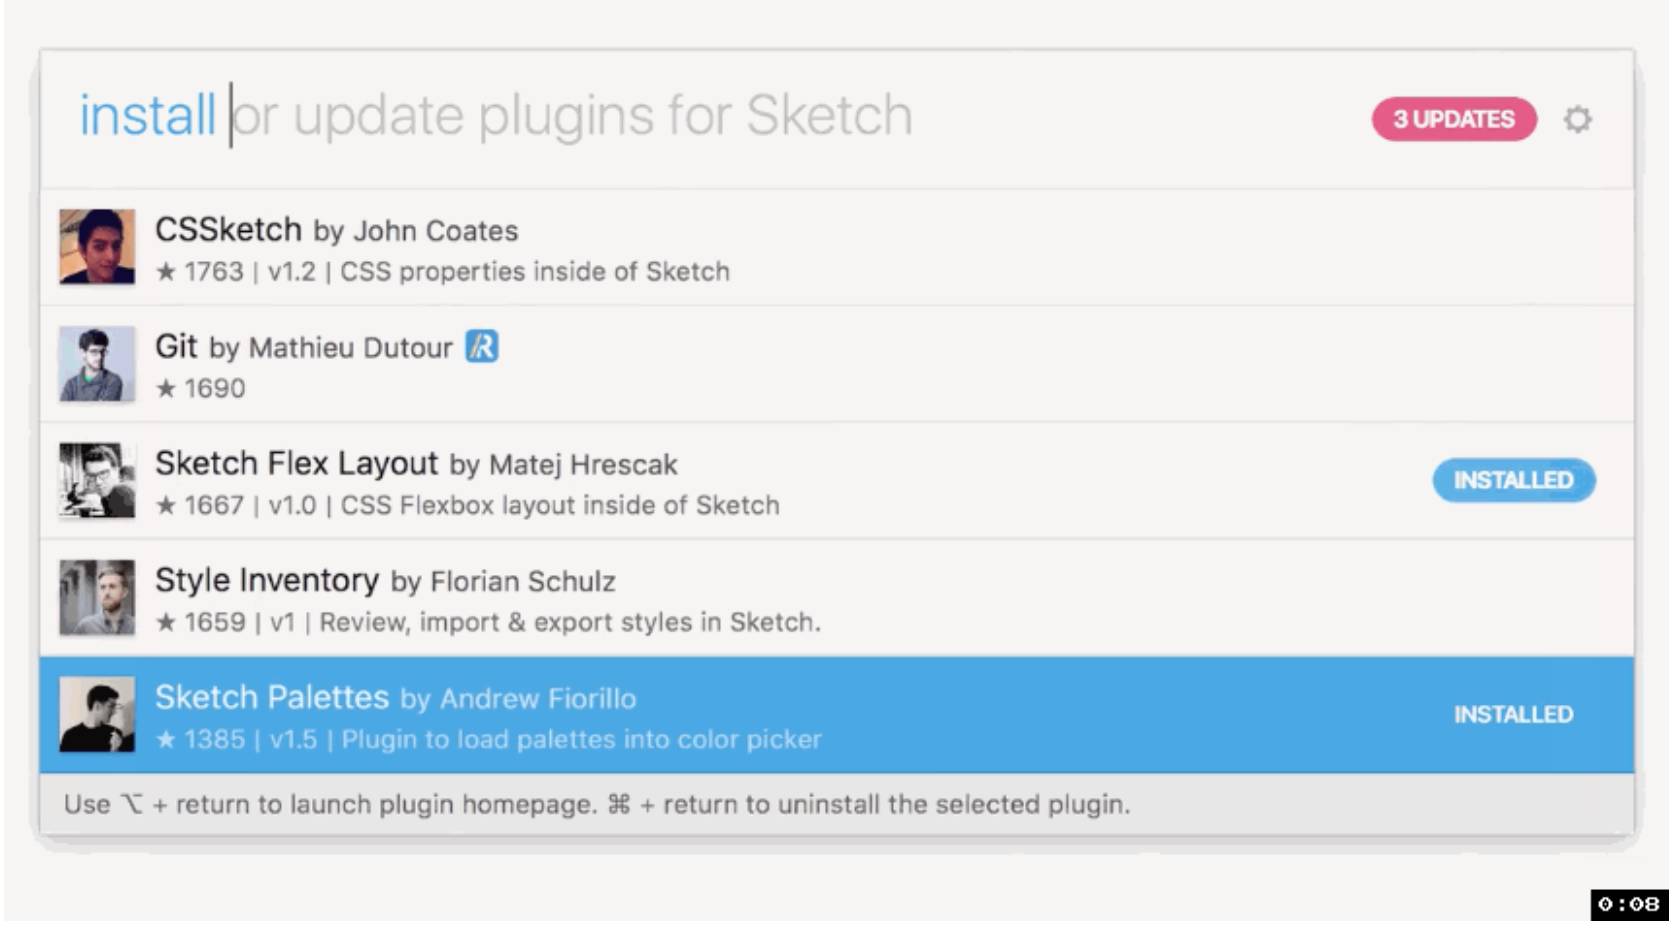Click 'CSS Flexbox layout inside of Sketch' text
1680x930 pixels.
click(x=560, y=505)
